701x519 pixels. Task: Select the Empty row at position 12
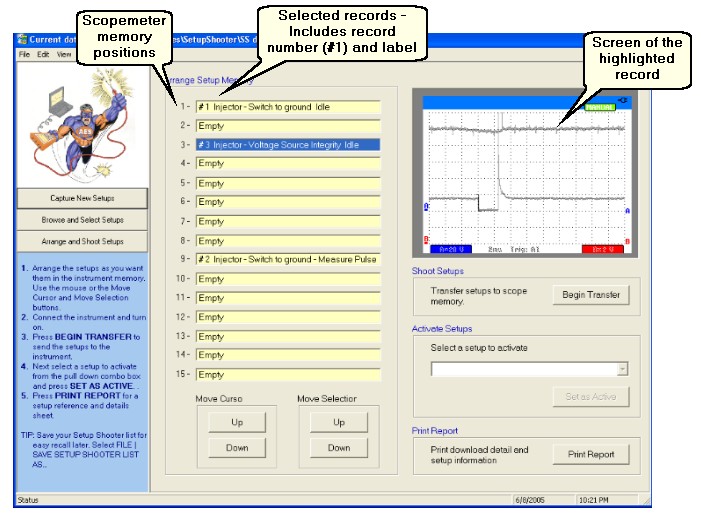288,317
